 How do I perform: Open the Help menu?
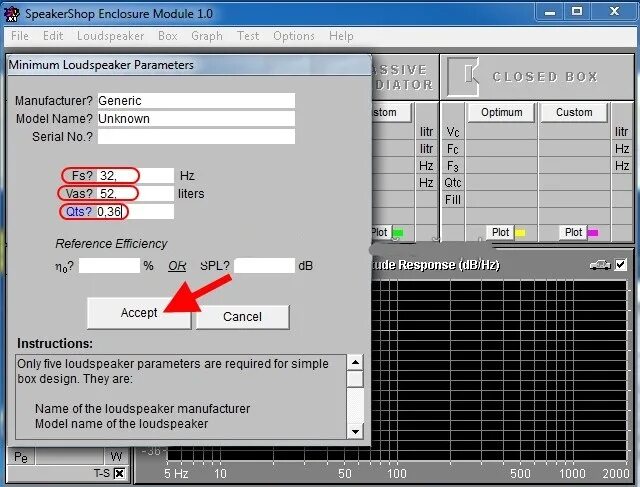click(x=341, y=36)
